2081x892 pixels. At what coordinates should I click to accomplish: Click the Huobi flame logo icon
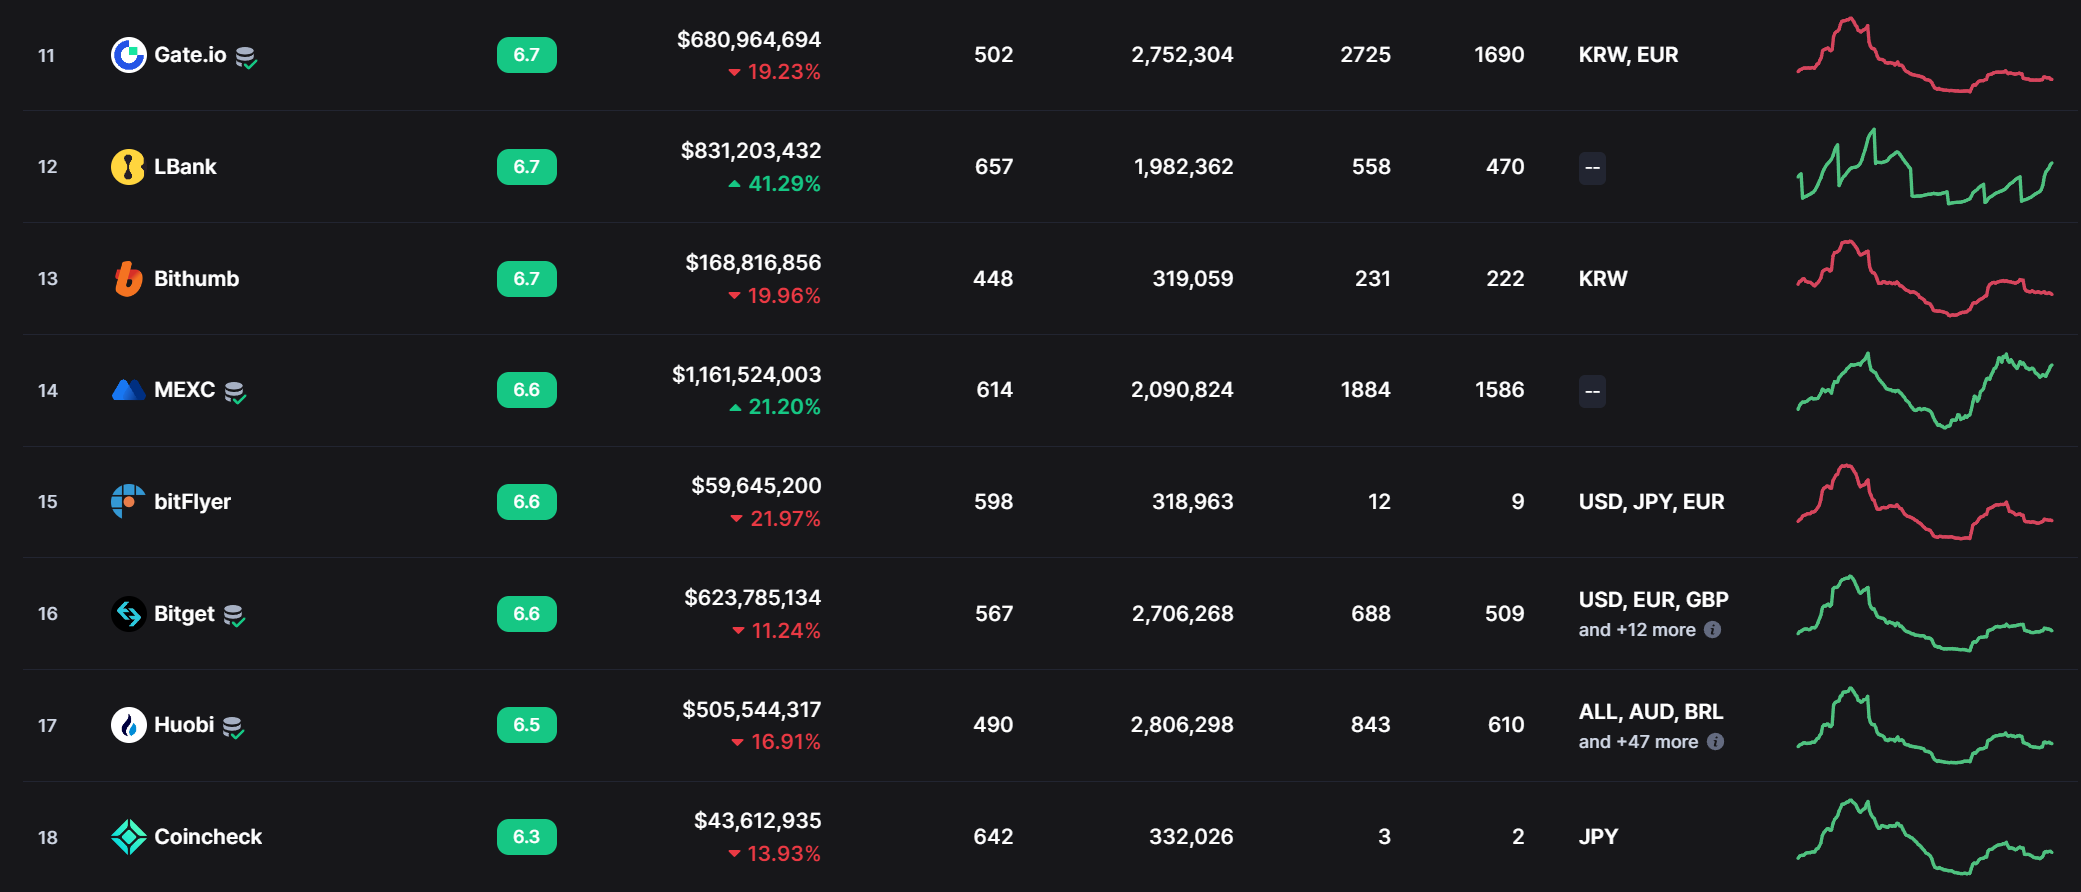tap(128, 725)
